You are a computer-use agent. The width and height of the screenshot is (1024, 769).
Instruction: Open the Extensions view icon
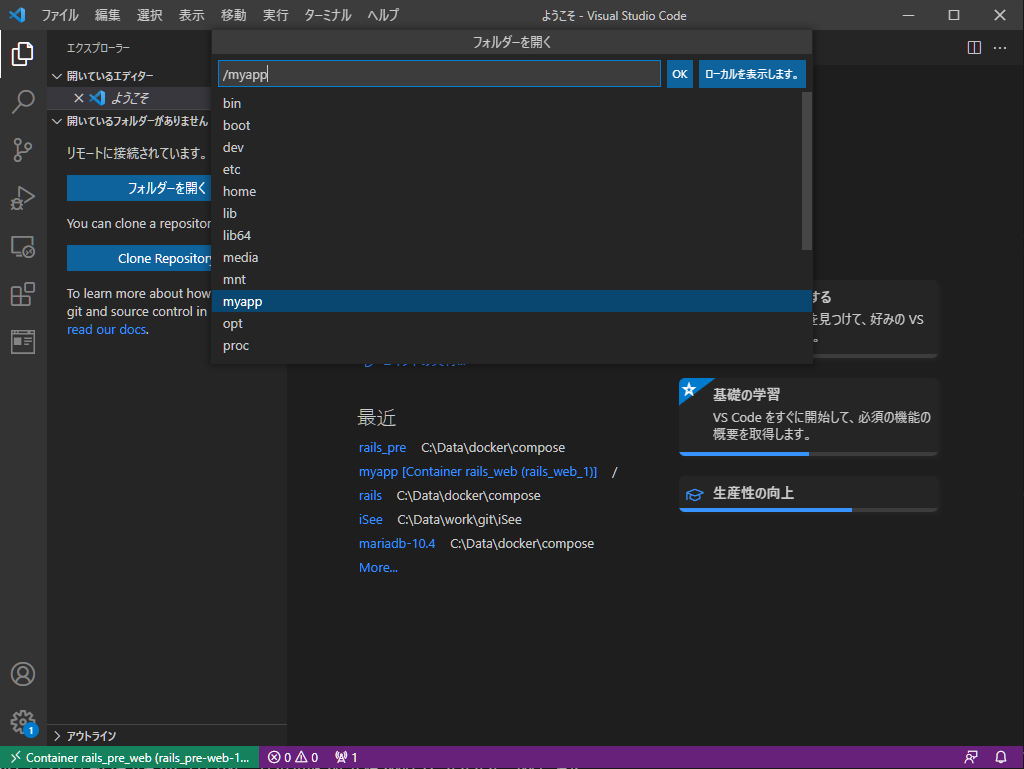click(23, 294)
